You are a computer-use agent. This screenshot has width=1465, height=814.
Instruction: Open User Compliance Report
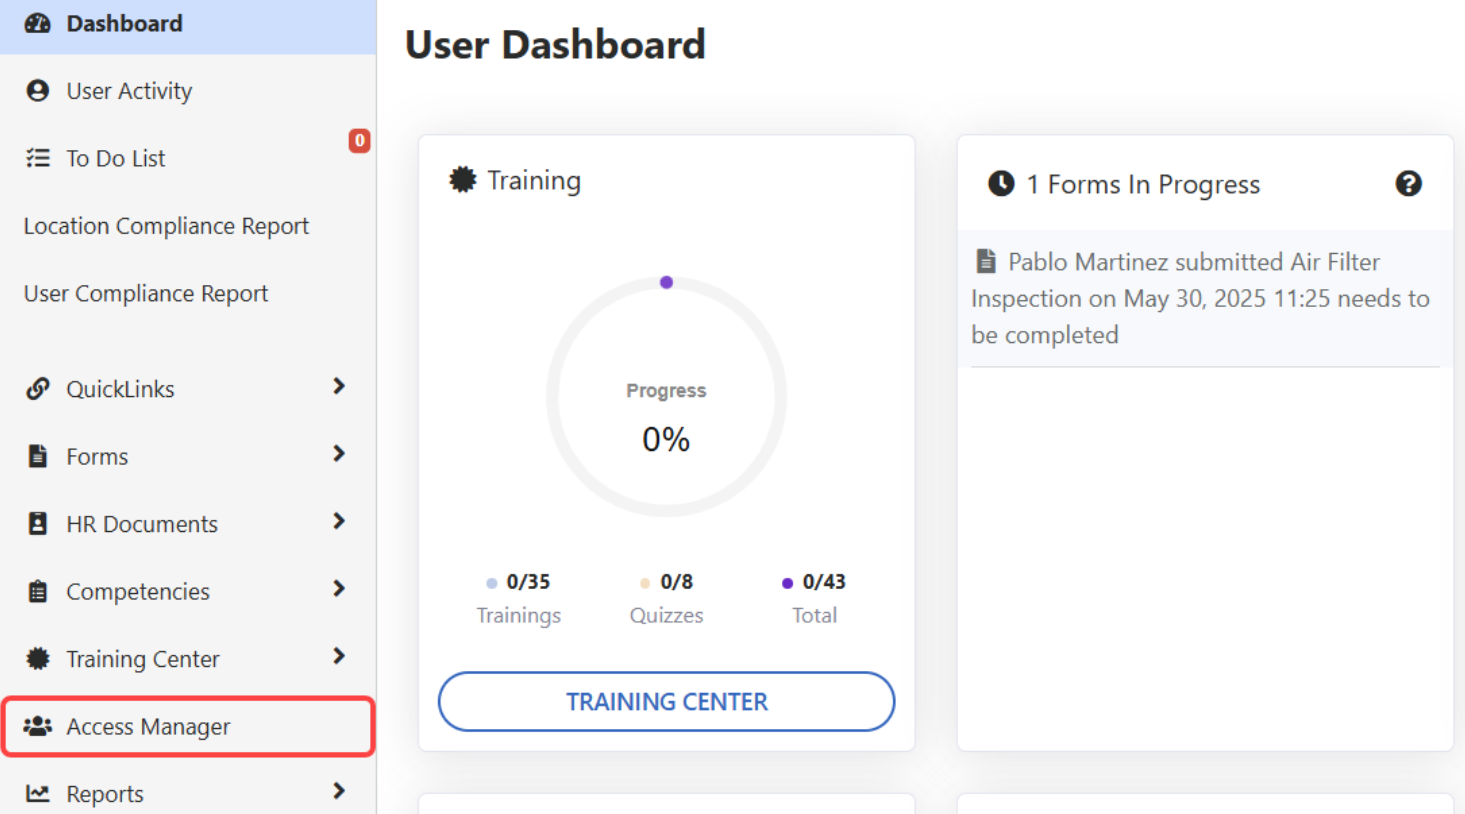[x=146, y=294]
